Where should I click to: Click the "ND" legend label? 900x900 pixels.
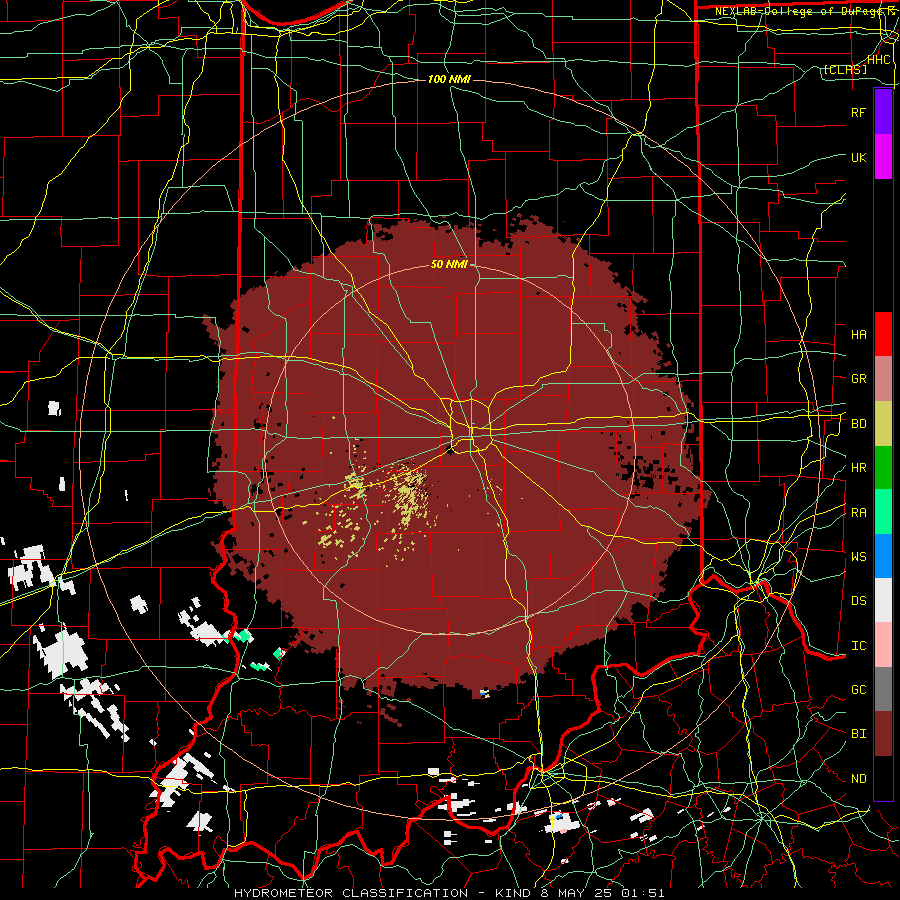pos(858,779)
